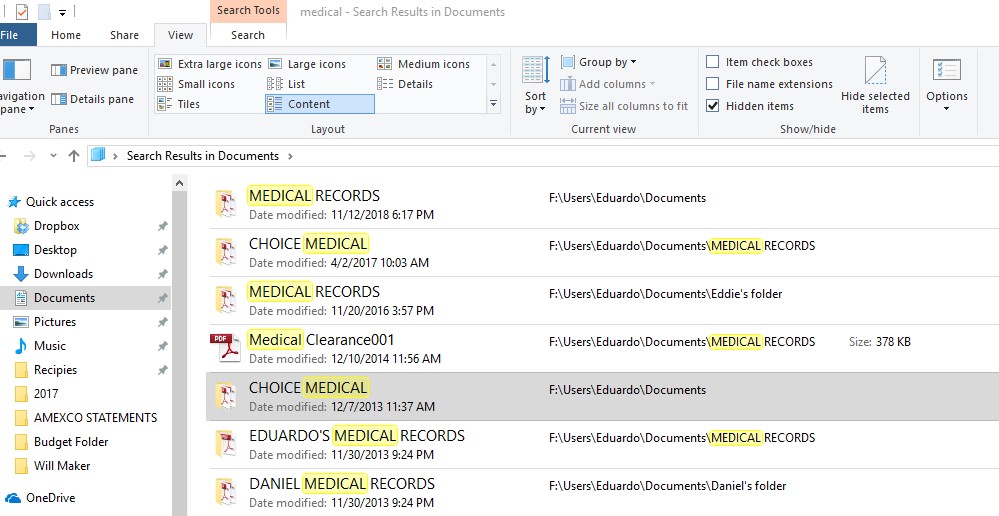Open Dropbox in Quick access
Screen dimensions: 999x516
point(56,226)
